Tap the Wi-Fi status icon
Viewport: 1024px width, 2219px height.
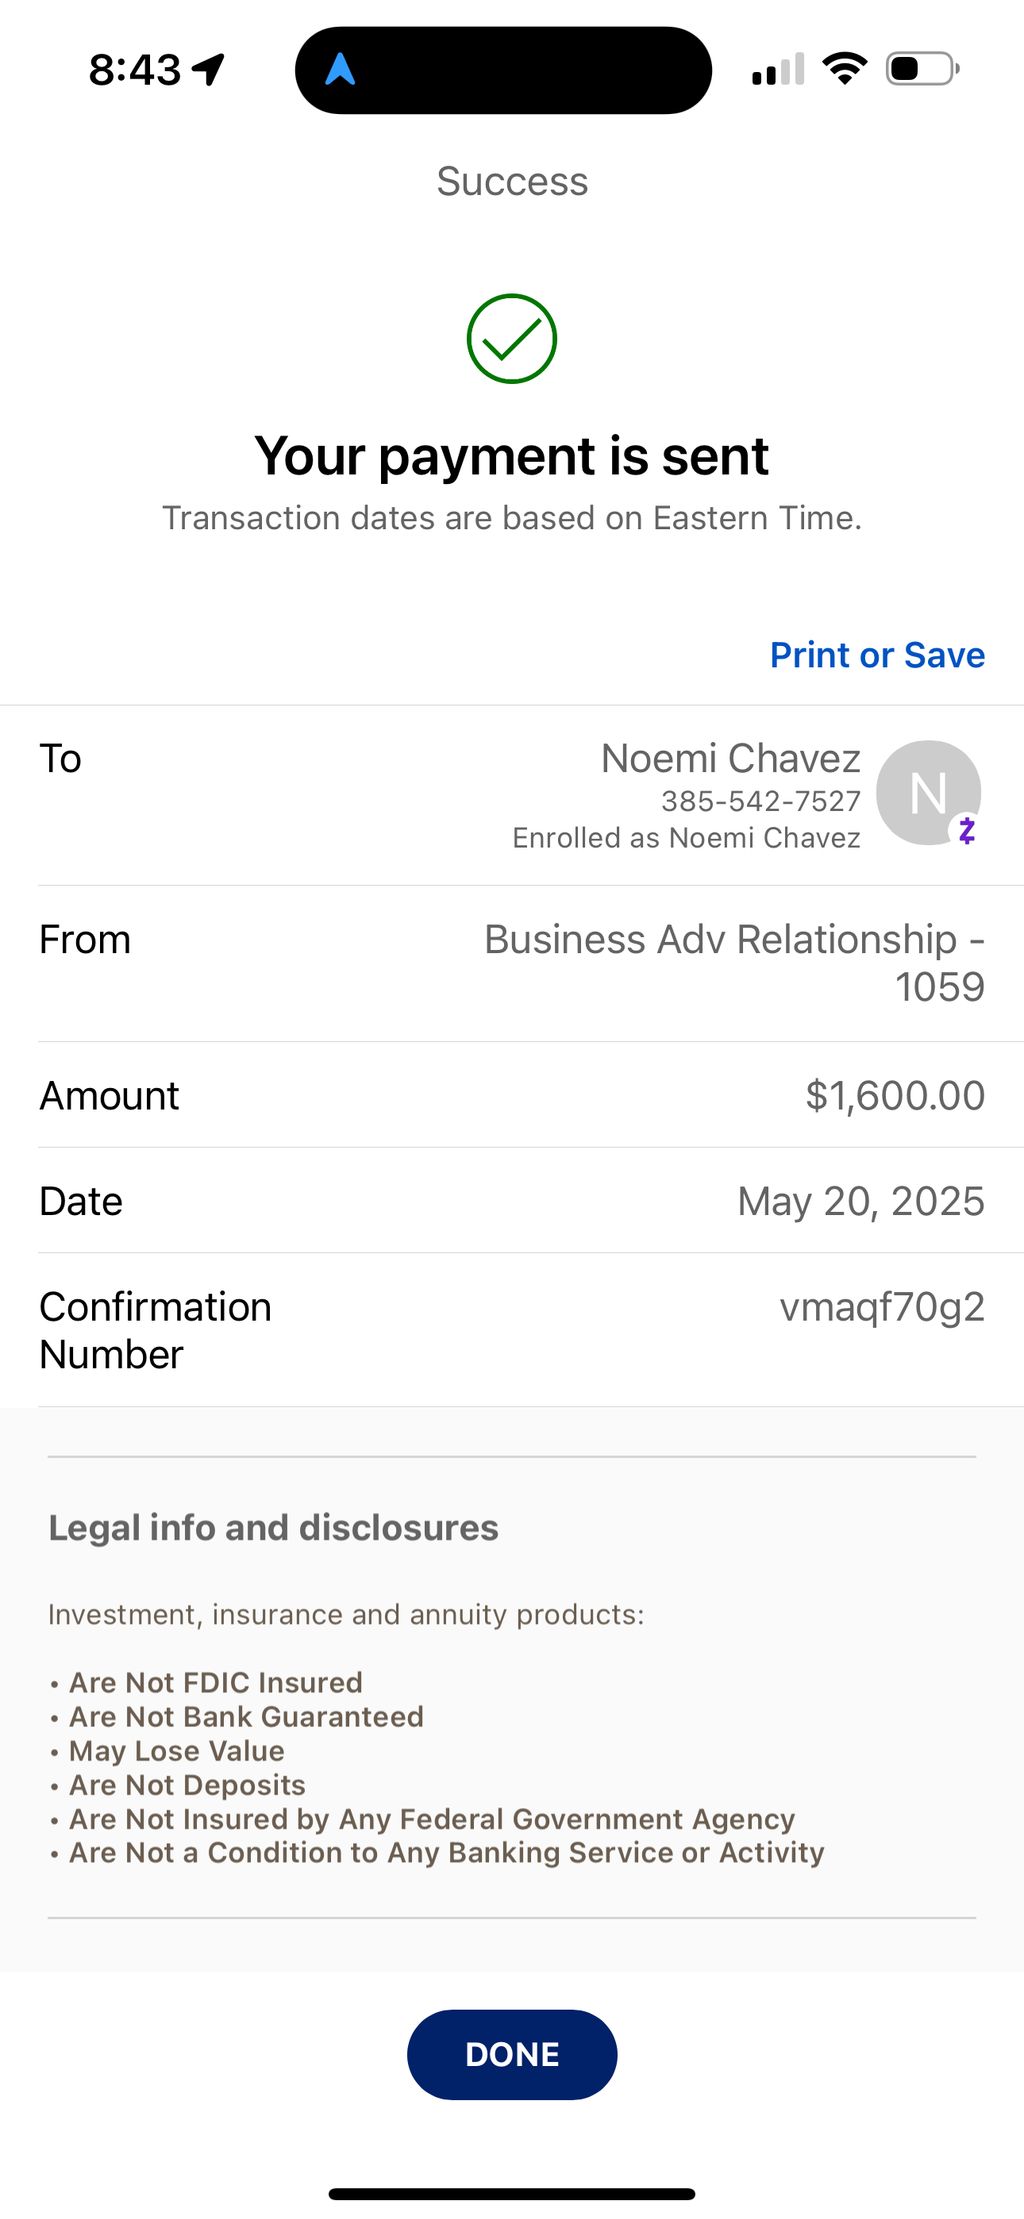click(844, 69)
